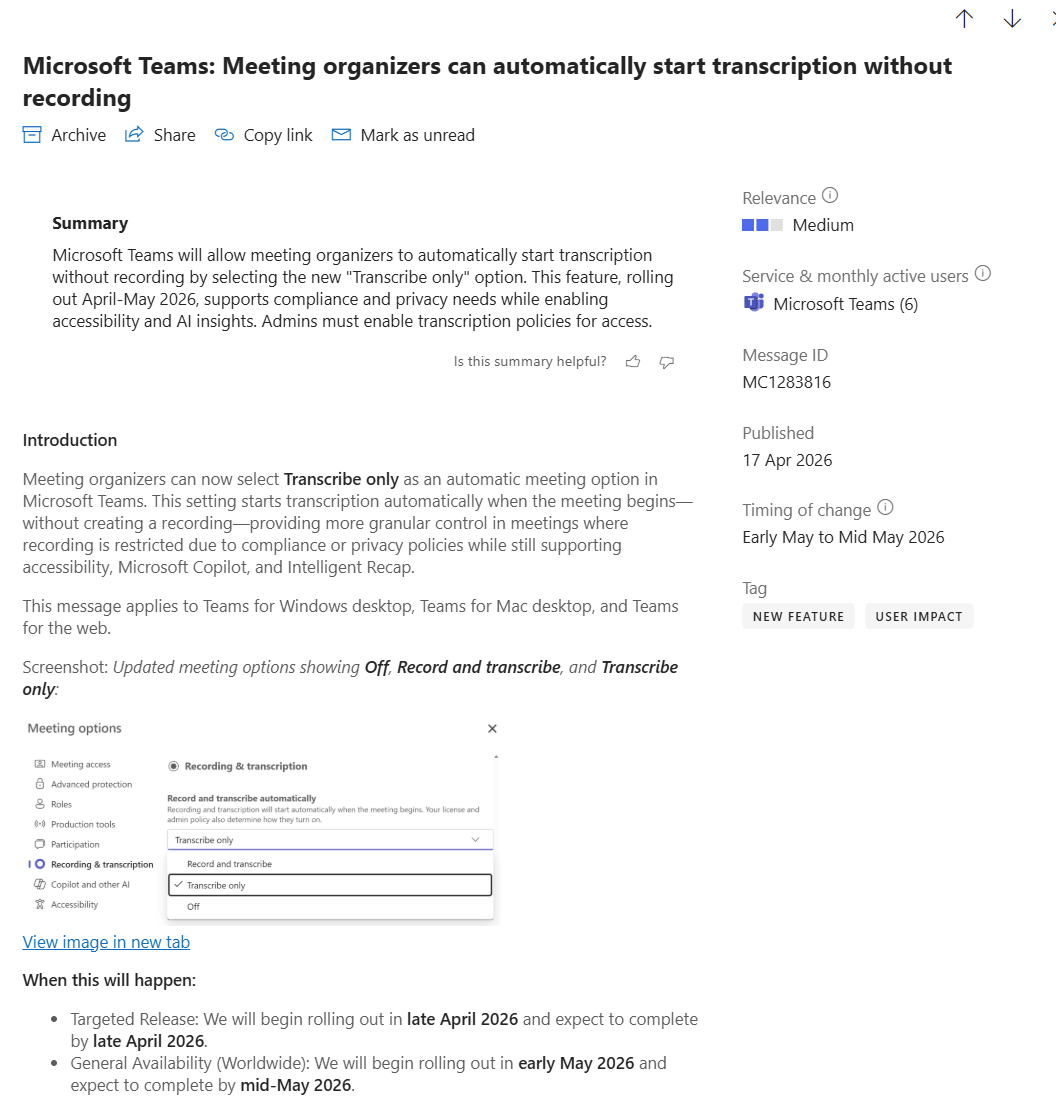Open View image in new tab link

(106, 942)
